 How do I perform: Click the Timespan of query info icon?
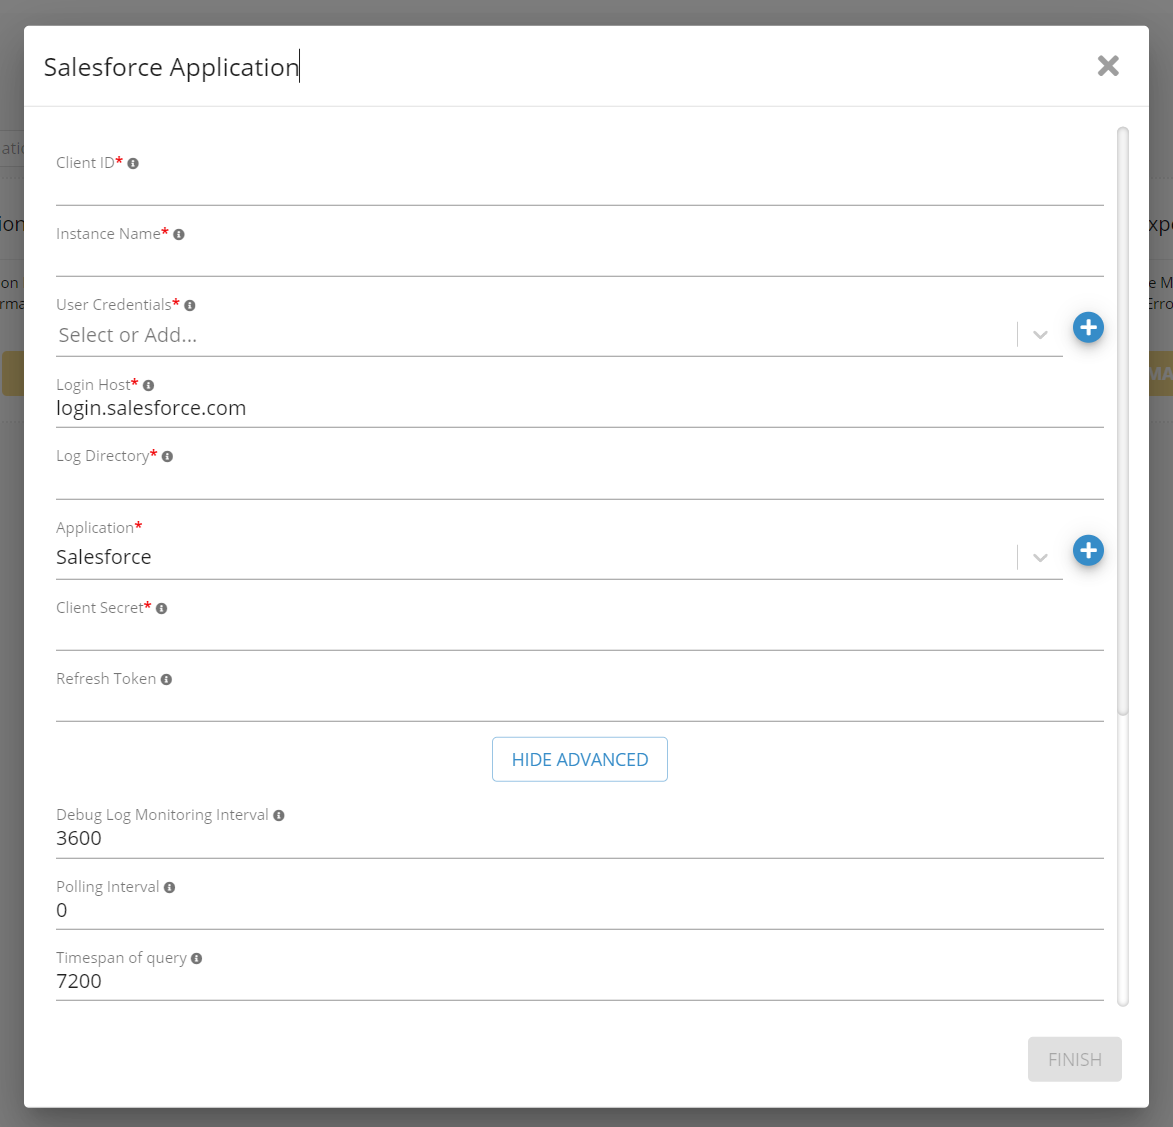[x=197, y=957]
